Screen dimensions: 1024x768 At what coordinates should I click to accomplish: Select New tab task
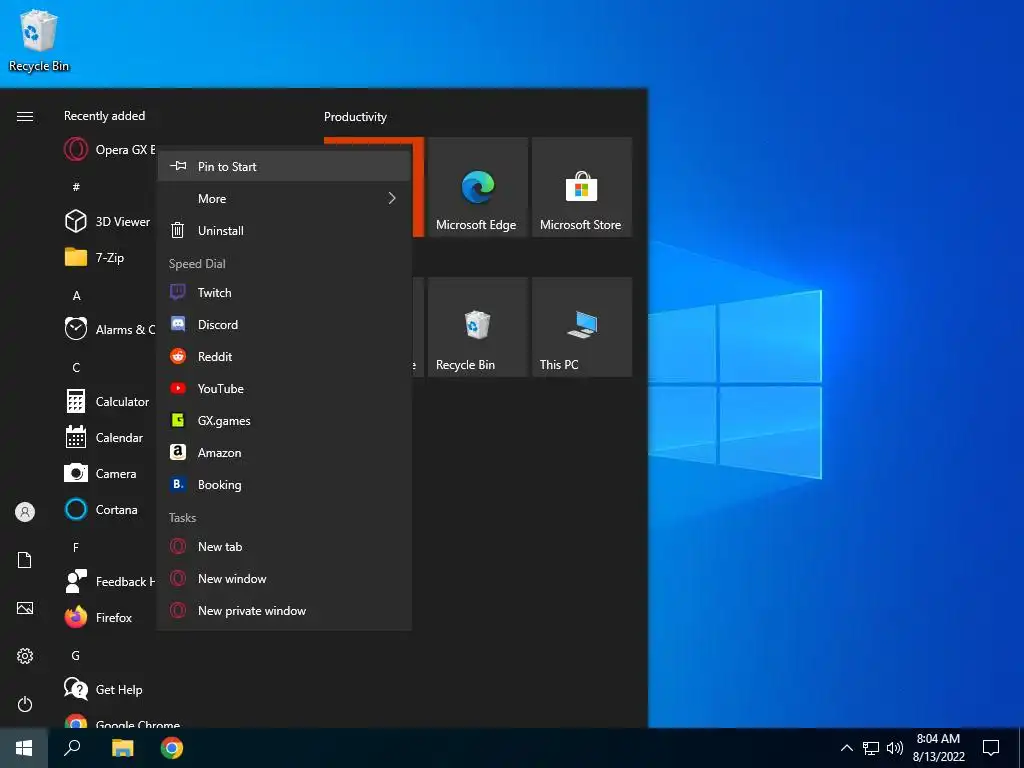click(x=284, y=547)
